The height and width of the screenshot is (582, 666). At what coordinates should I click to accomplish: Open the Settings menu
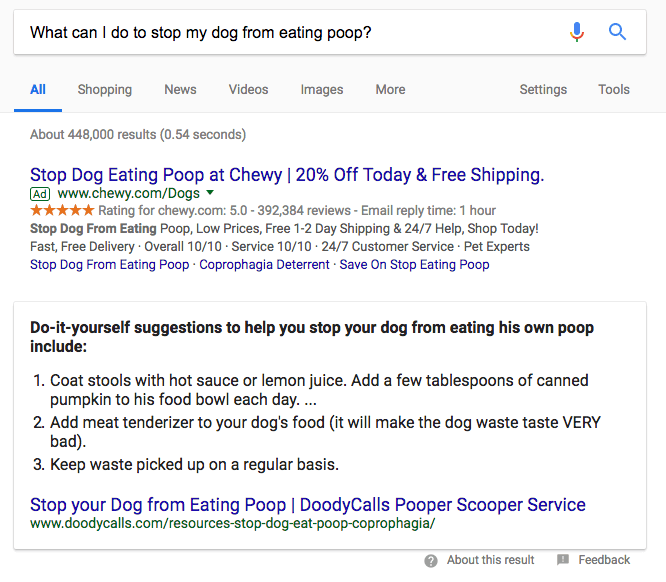tap(543, 90)
